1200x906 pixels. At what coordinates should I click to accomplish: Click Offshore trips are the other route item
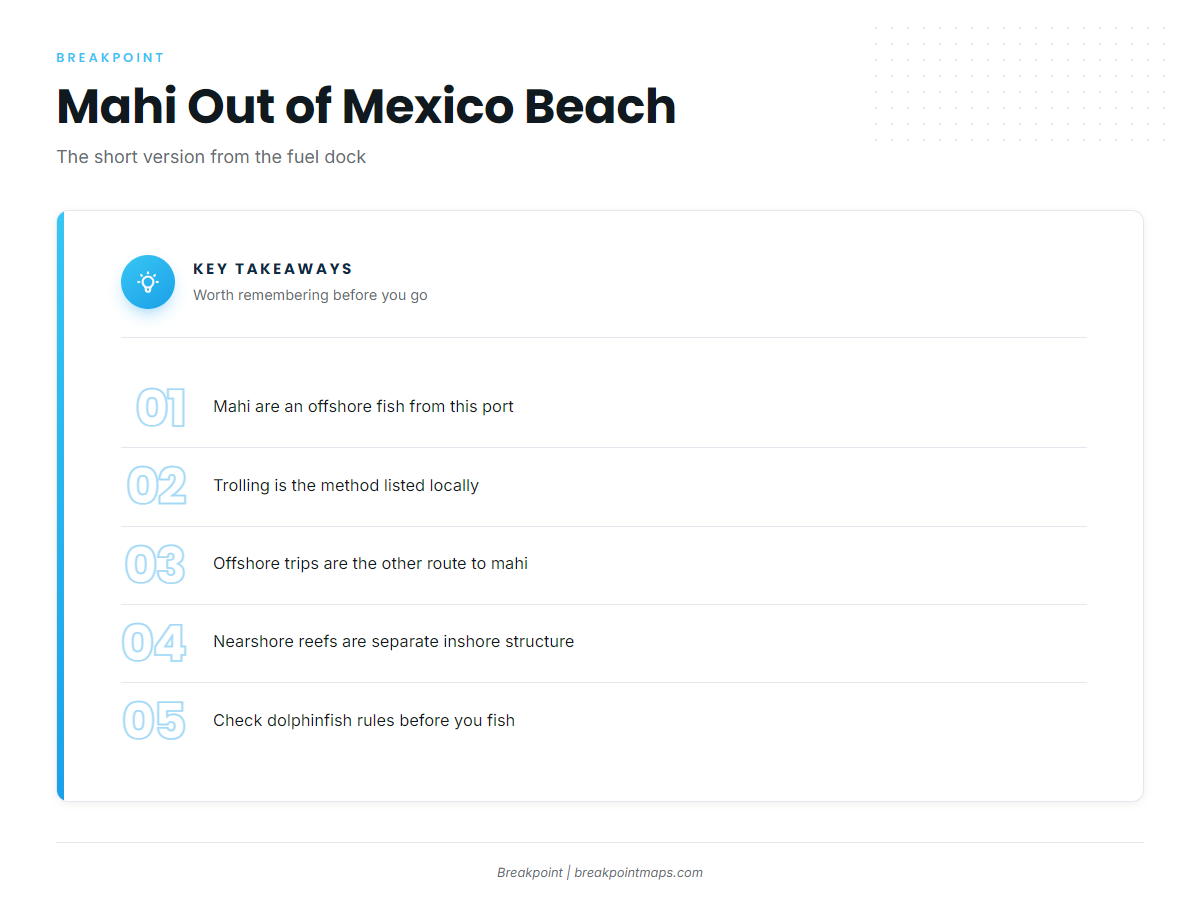(370, 563)
